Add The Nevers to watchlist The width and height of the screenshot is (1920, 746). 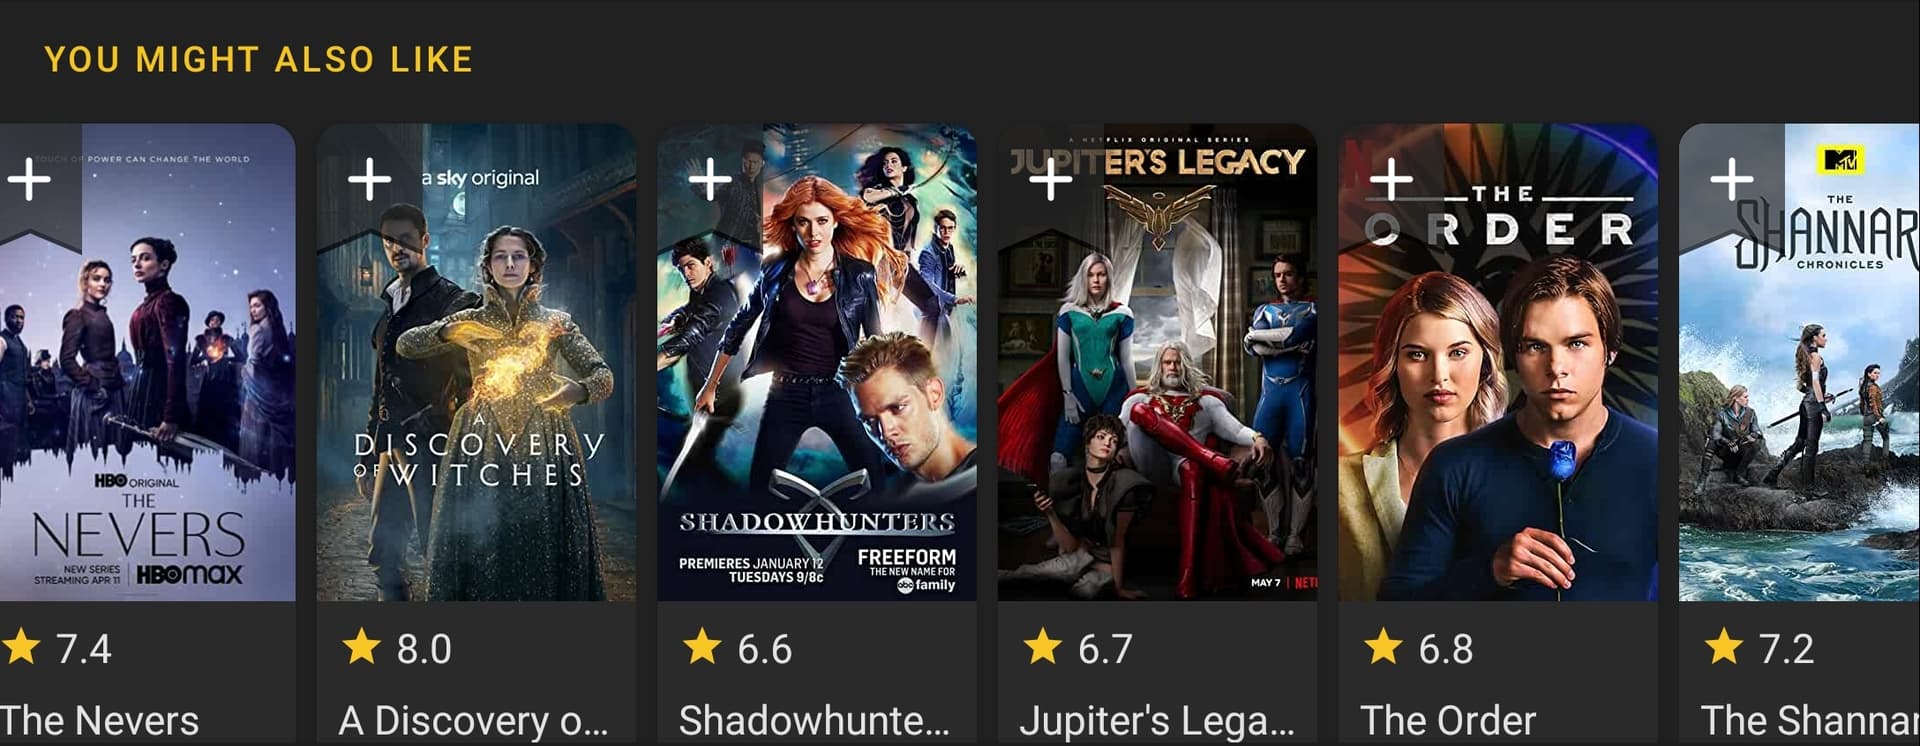click(30, 180)
